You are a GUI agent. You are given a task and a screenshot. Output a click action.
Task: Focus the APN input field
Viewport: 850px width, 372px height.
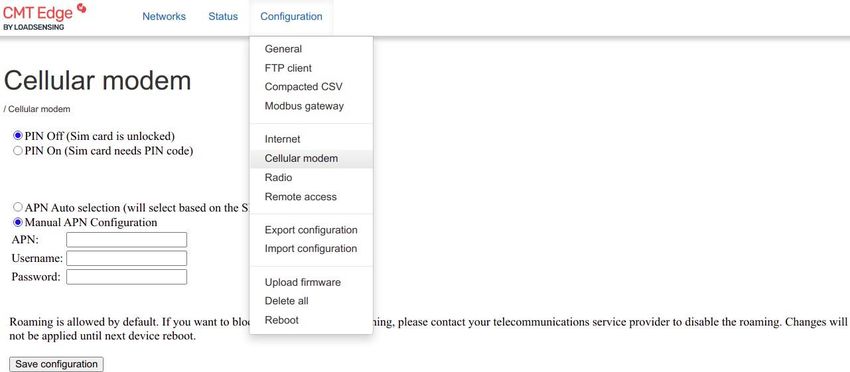(x=126, y=240)
